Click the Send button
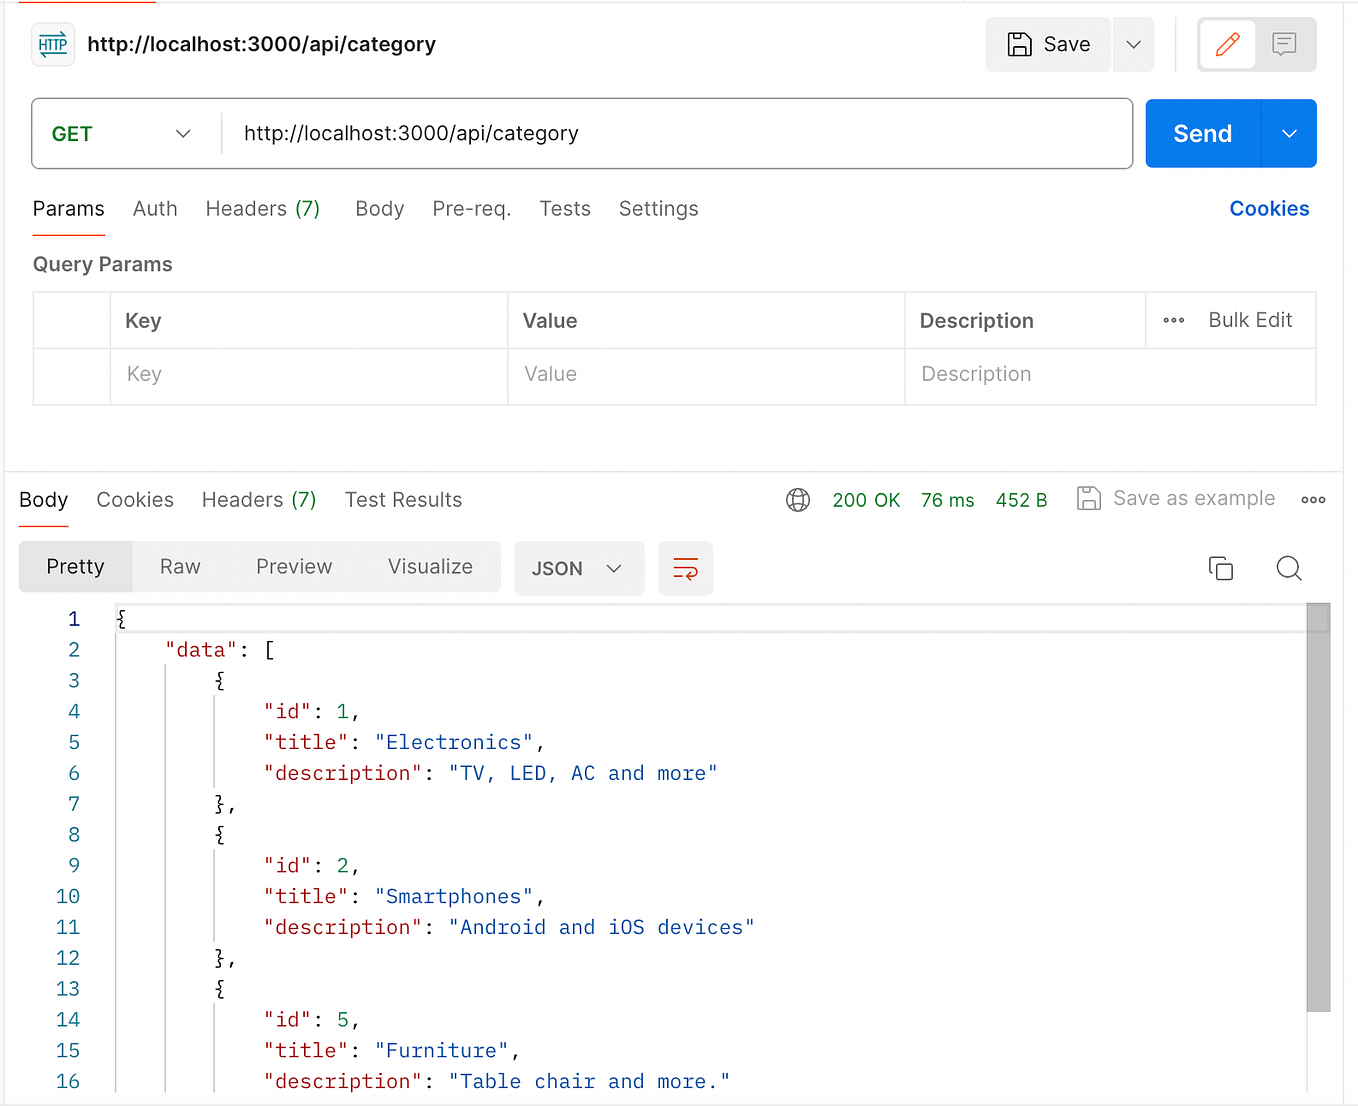The width and height of the screenshot is (1358, 1106). (x=1203, y=133)
